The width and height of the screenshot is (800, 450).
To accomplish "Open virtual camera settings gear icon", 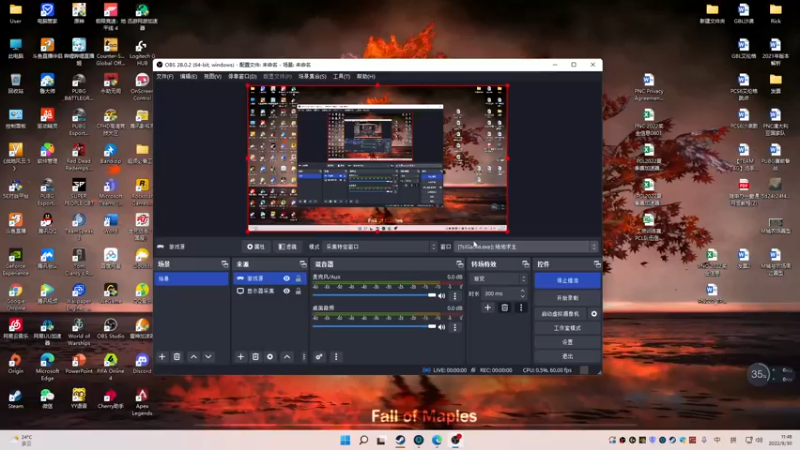I will [594, 314].
